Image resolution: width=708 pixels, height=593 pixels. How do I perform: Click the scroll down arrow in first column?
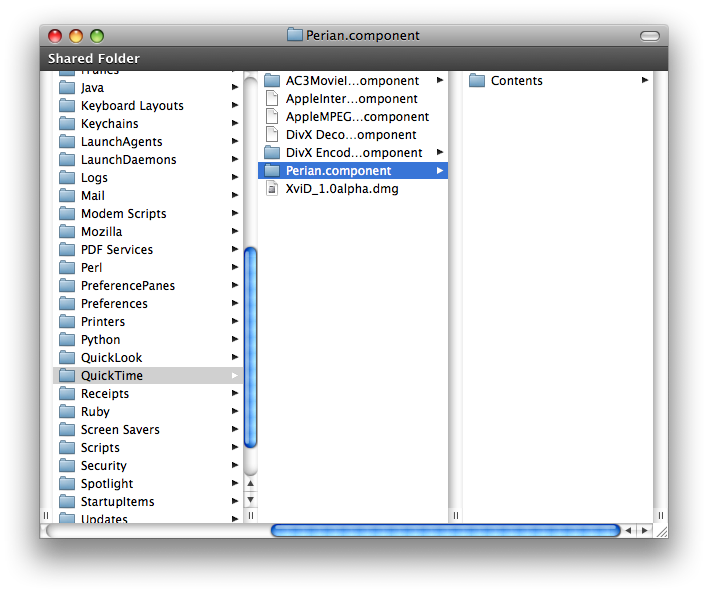pos(251,499)
